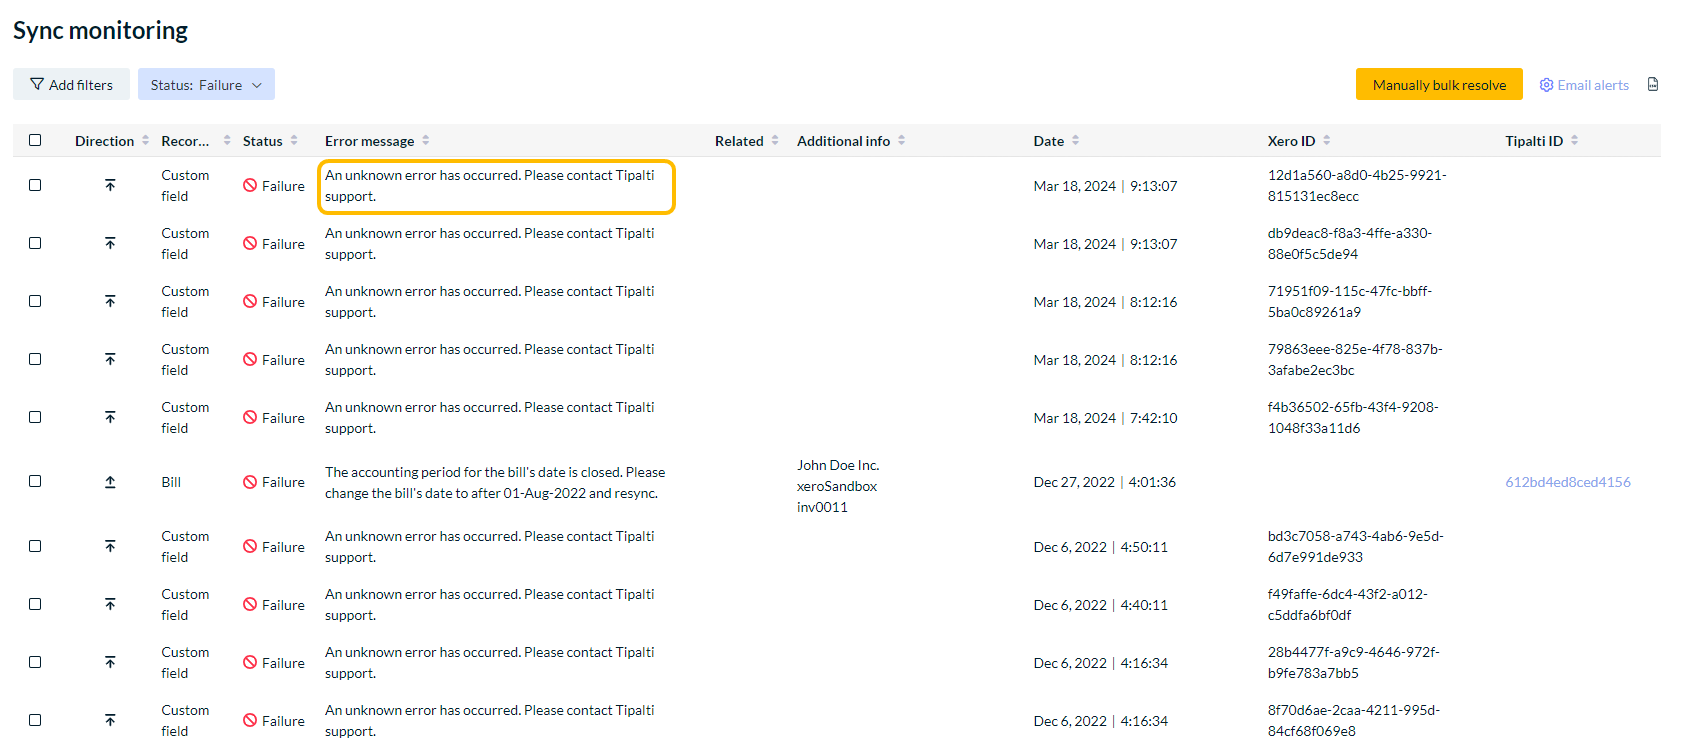Click the upload direction arrow in Bill row
This screenshot has width=1696, height=755.
click(110, 482)
